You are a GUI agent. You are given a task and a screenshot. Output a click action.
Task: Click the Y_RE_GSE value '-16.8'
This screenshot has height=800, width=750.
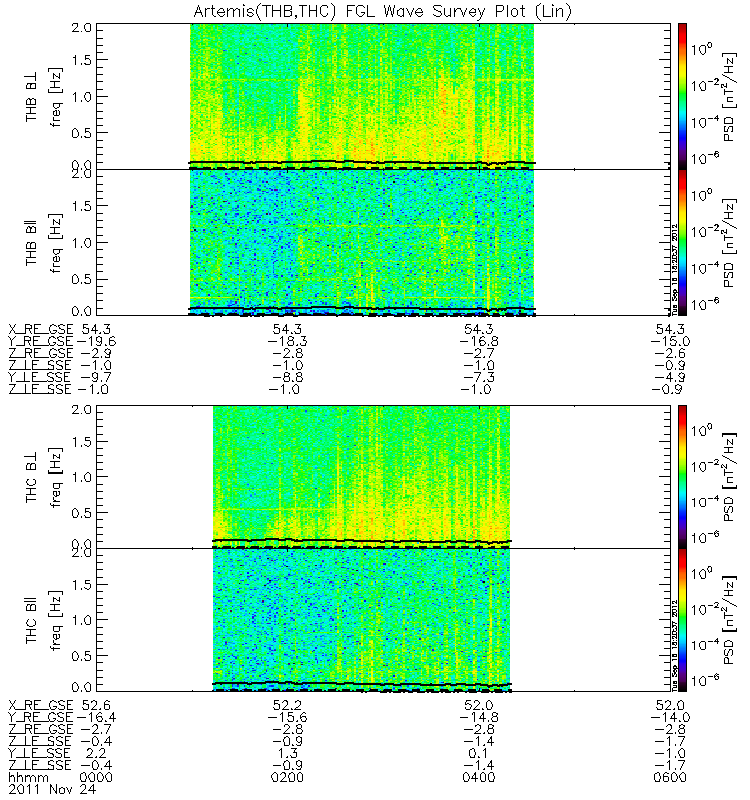478,341
